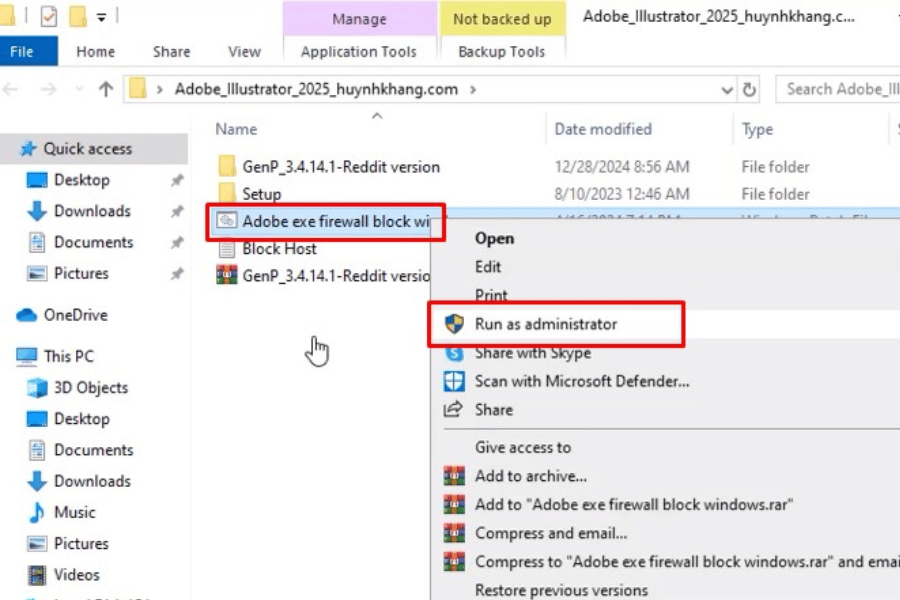The height and width of the screenshot is (600, 900).
Task: Open the Customize Quick Access Toolbar dropdown
Action: [x=102, y=17]
